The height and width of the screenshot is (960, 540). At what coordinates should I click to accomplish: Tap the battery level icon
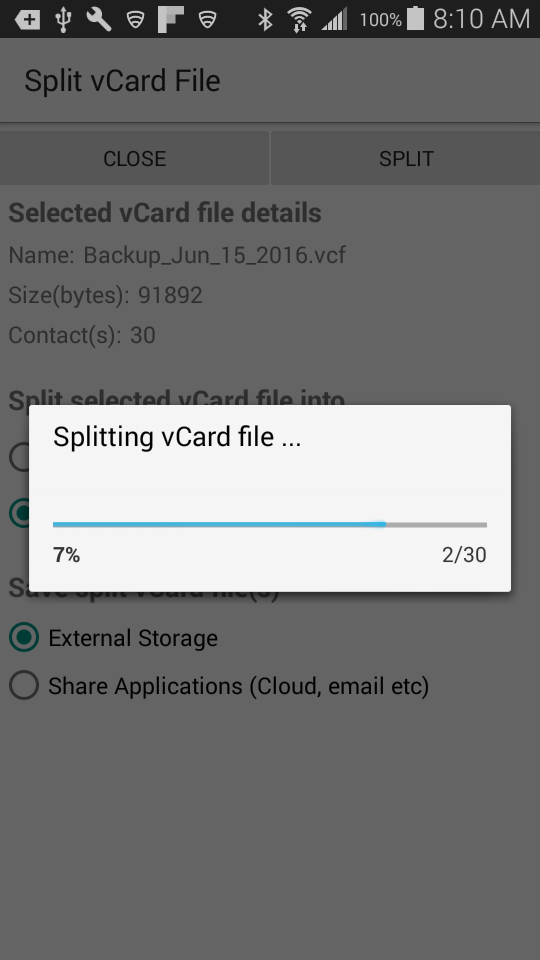coord(416,18)
